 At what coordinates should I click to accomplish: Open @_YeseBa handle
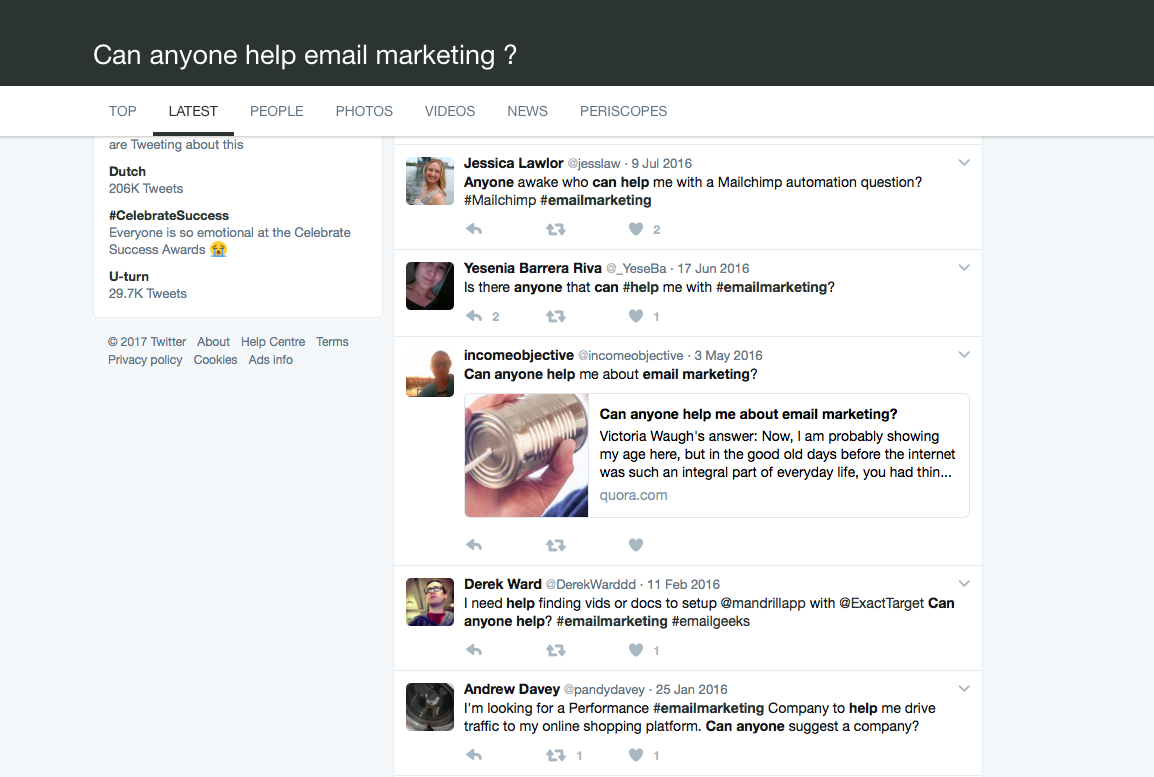click(x=636, y=269)
